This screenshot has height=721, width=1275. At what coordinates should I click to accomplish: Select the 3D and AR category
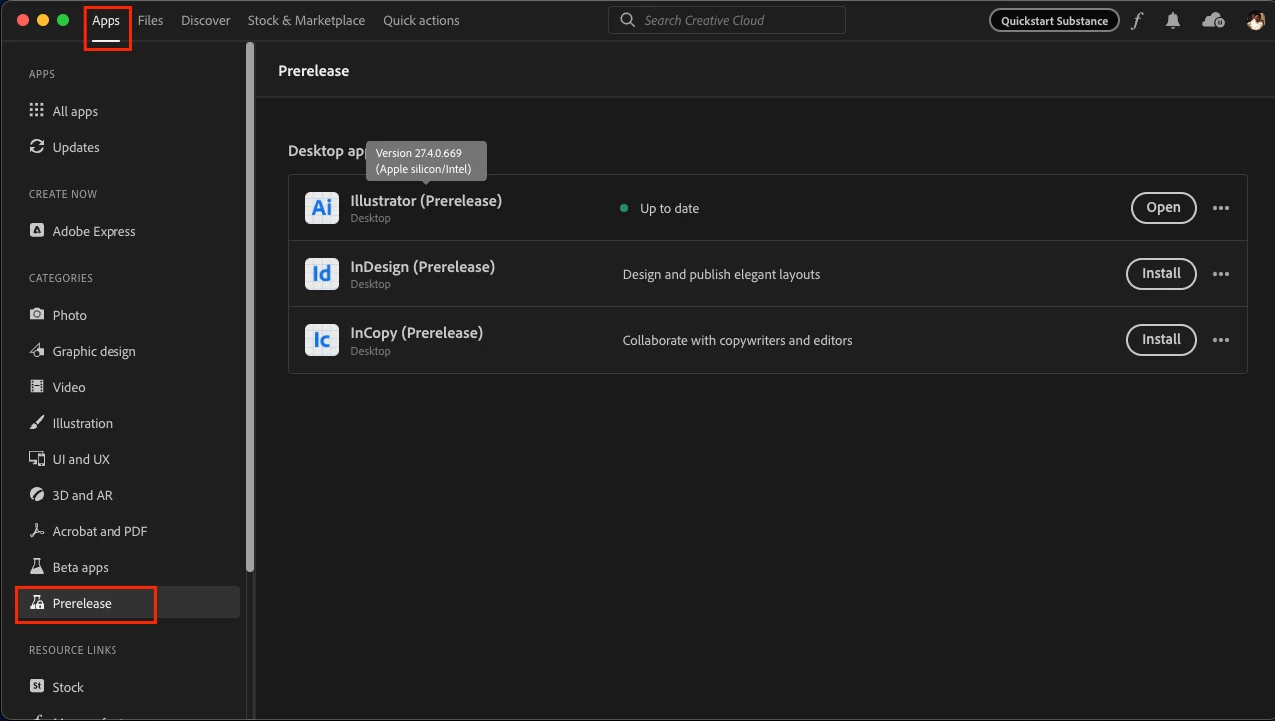pos(82,496)
